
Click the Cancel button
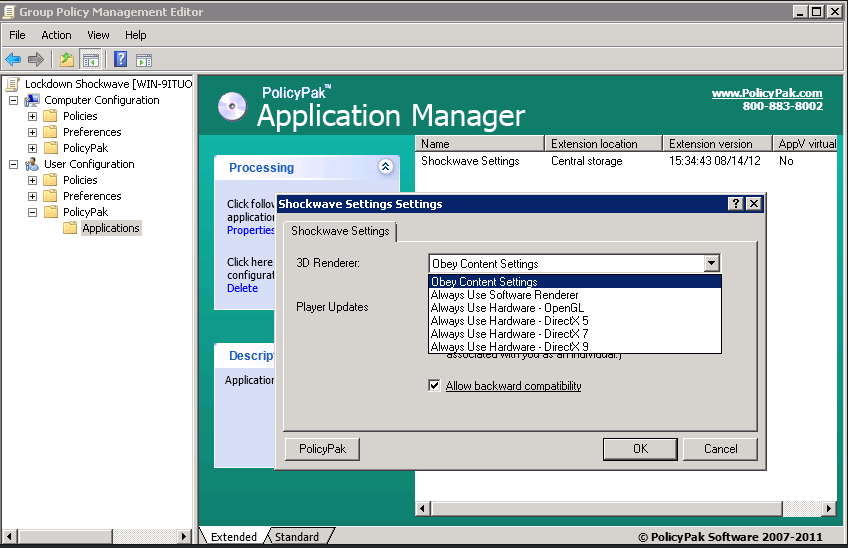click(720, 449)
